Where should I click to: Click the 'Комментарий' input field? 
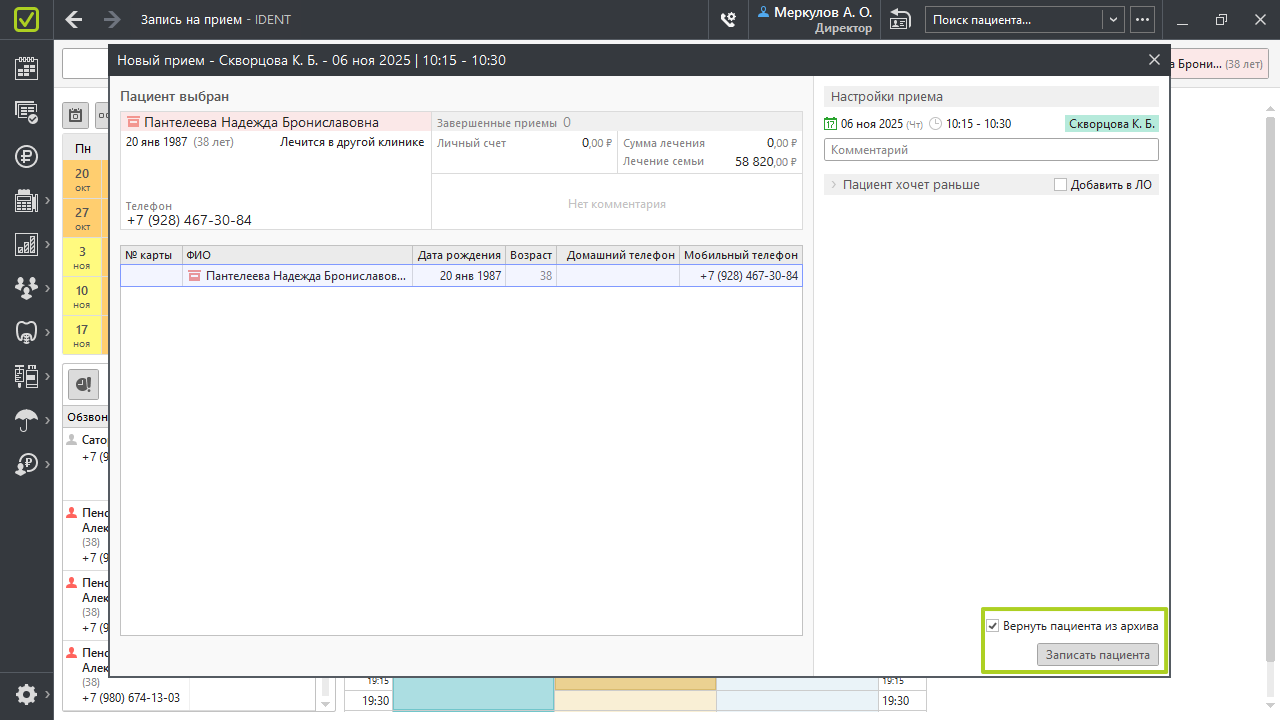tap(990, 150)
